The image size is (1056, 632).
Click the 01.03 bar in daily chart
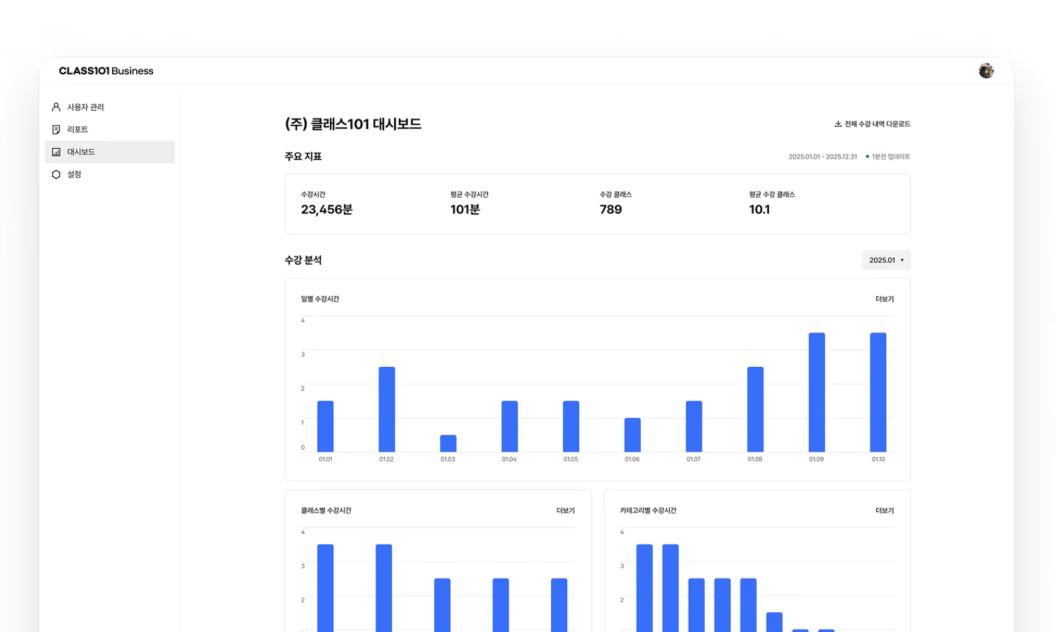(x=448, y=443)
